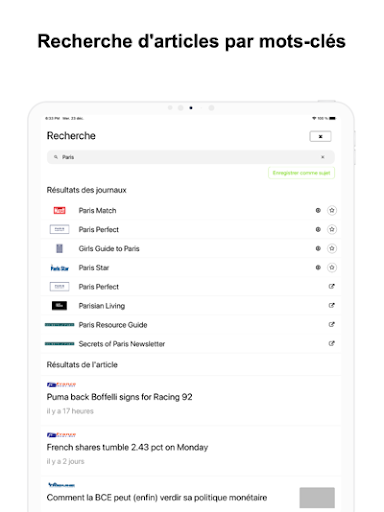
Task: Click into the Paris search field
Action: click(x=191, y=157)
